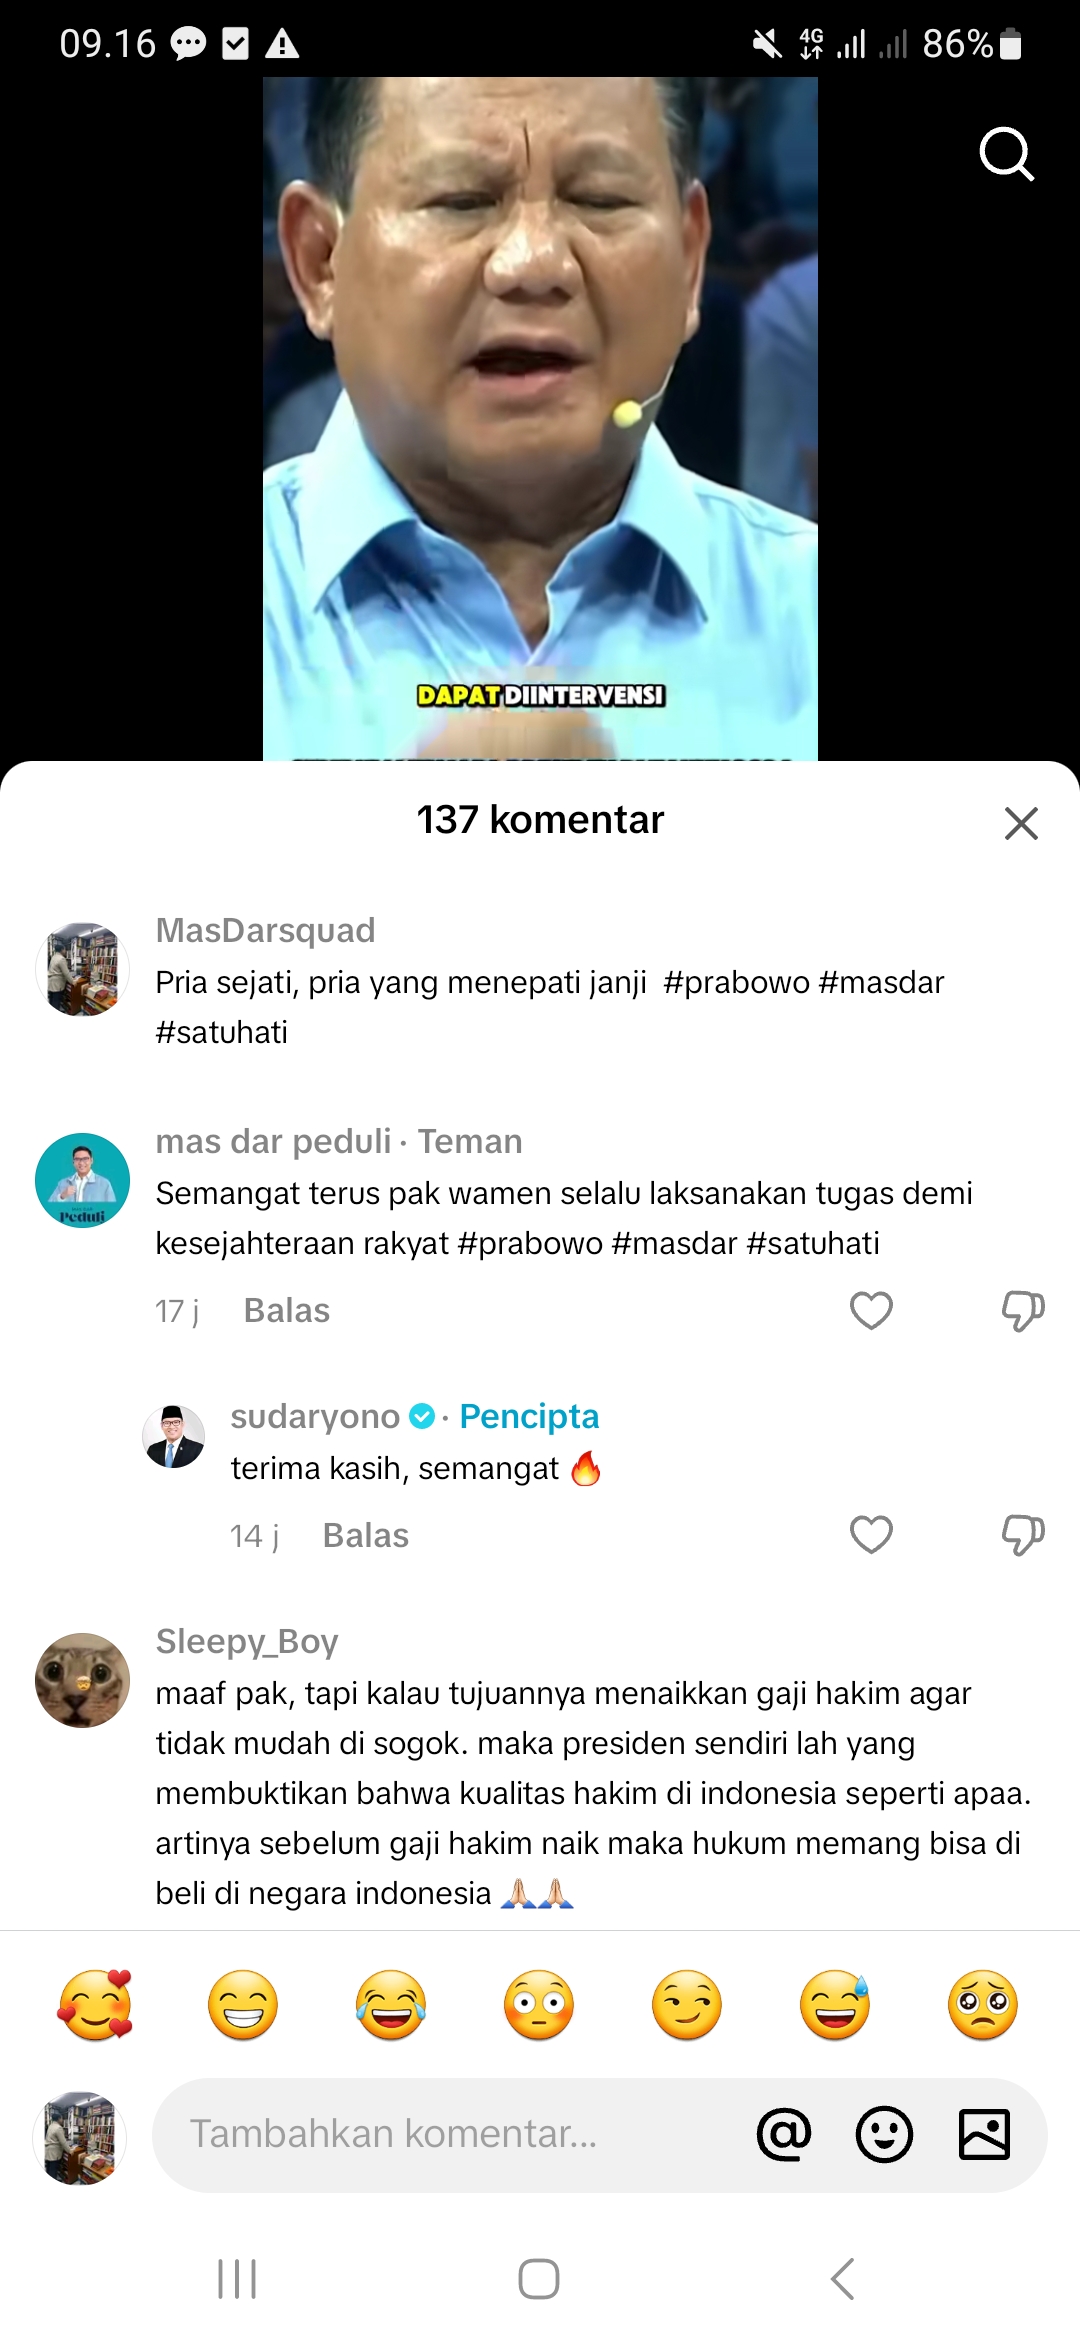Dislike mas dar peduli's comment
The height and width of the screenshot is (2340, 1080).
pyautogui.click(x=1023, y=1310)
